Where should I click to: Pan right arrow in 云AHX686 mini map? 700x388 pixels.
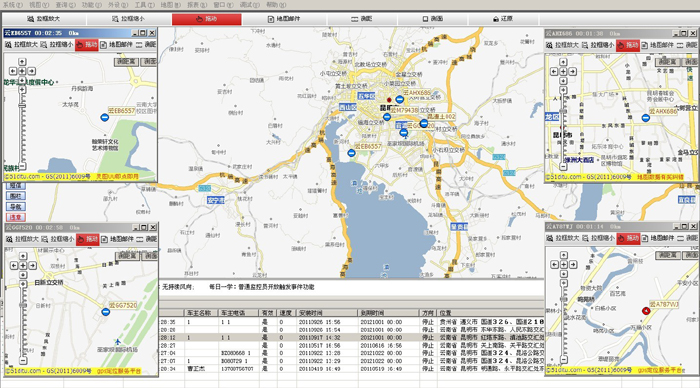(x=572, y=71)
